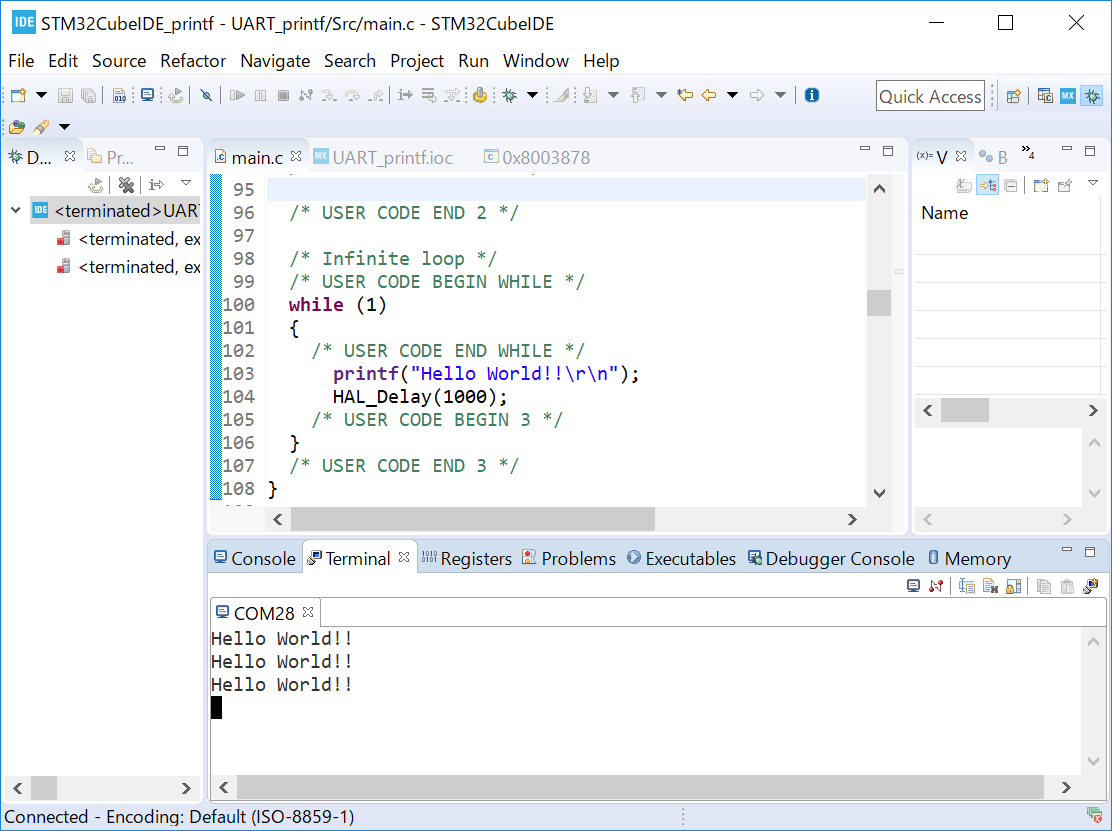Open the Next Annotation dropdown arrow
The height and width of the screenshot is (831, 1112).
(x=613, y=95)
